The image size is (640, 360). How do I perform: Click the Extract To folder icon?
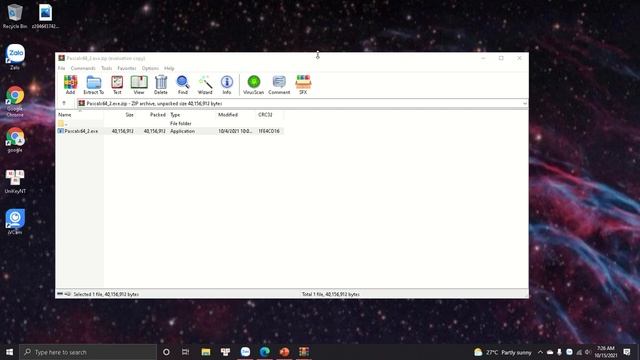coord(93,85)
